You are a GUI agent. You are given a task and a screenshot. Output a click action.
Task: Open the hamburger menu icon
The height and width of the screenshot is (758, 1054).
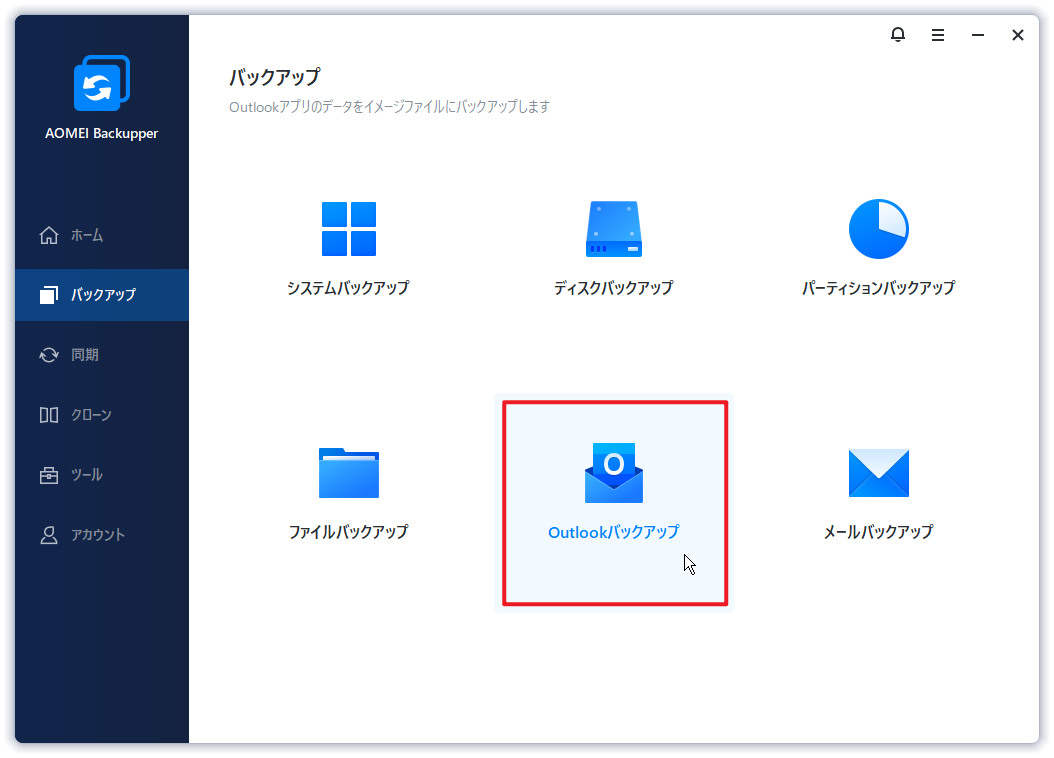click(938, 35)
